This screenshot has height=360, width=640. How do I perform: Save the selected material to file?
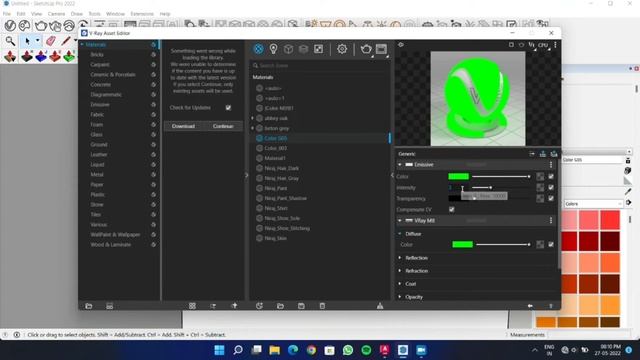(301, 306)
